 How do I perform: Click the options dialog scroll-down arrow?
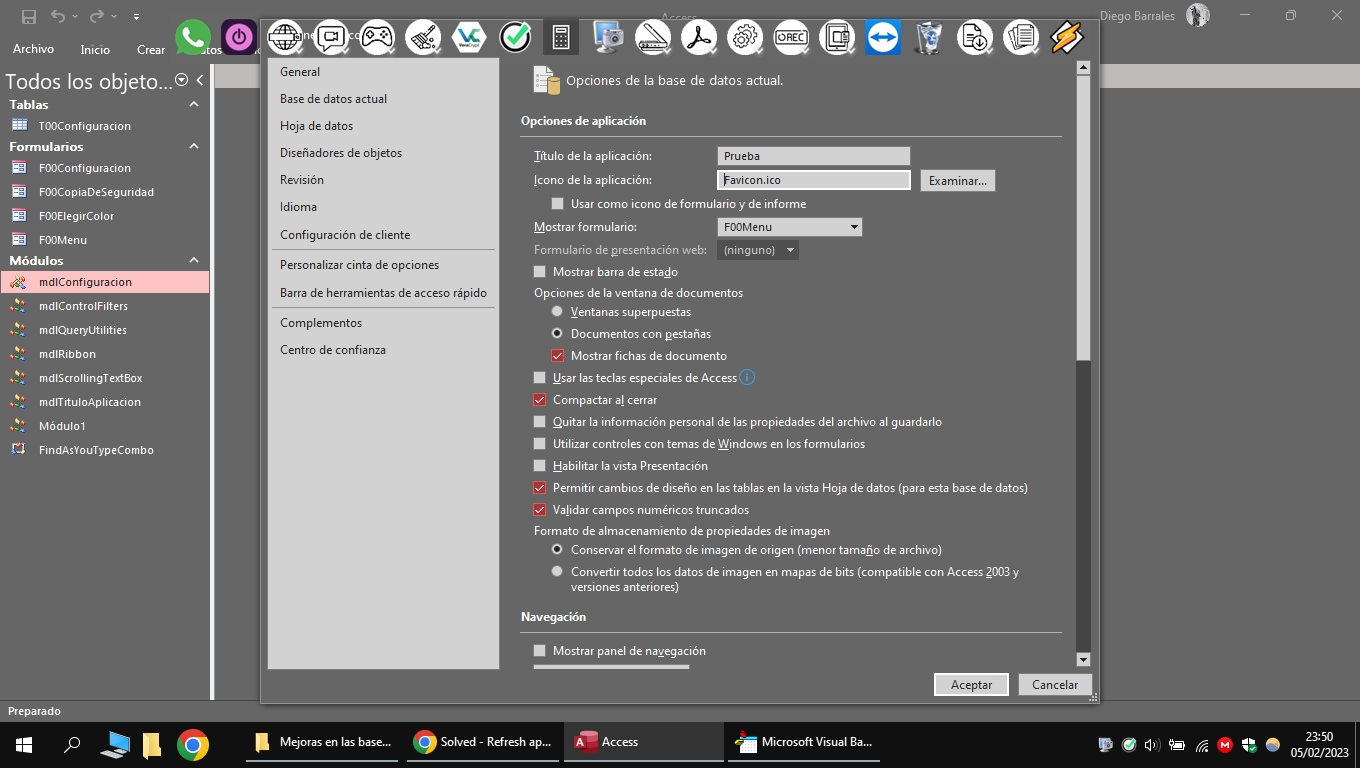click(x=1083, y=659)
